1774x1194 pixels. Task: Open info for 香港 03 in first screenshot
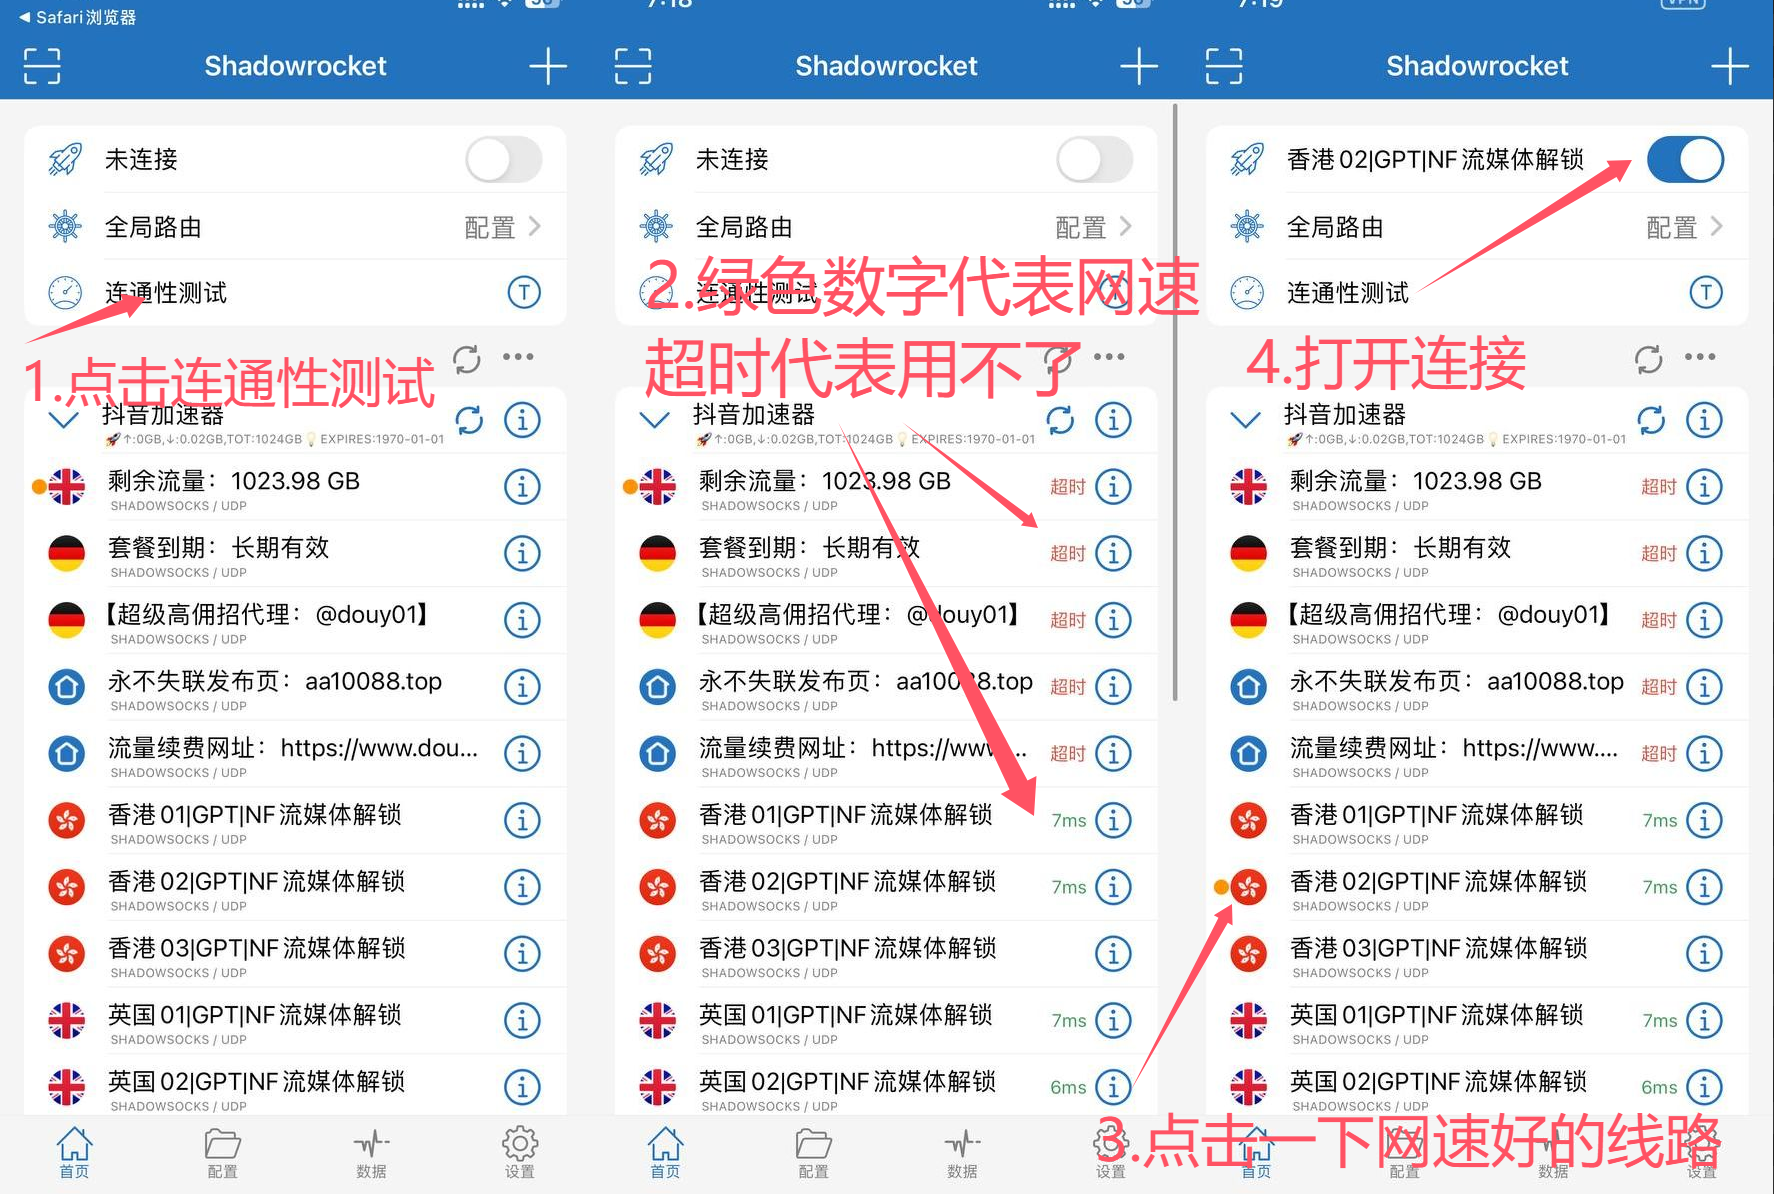(x=522, y=954)
